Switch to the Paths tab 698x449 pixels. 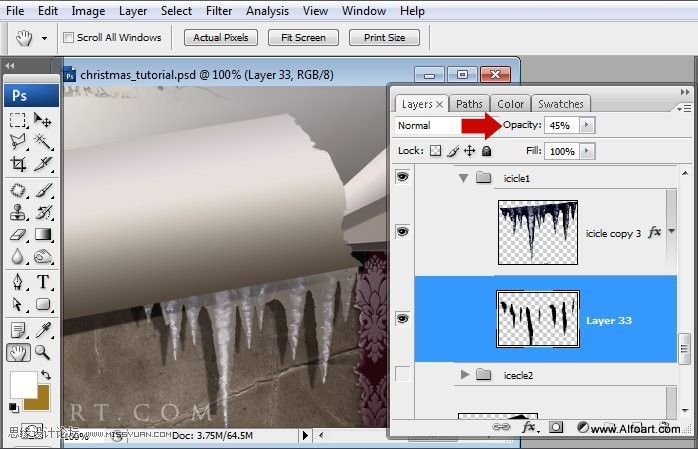pyautogui.click(x=469, y=104)
